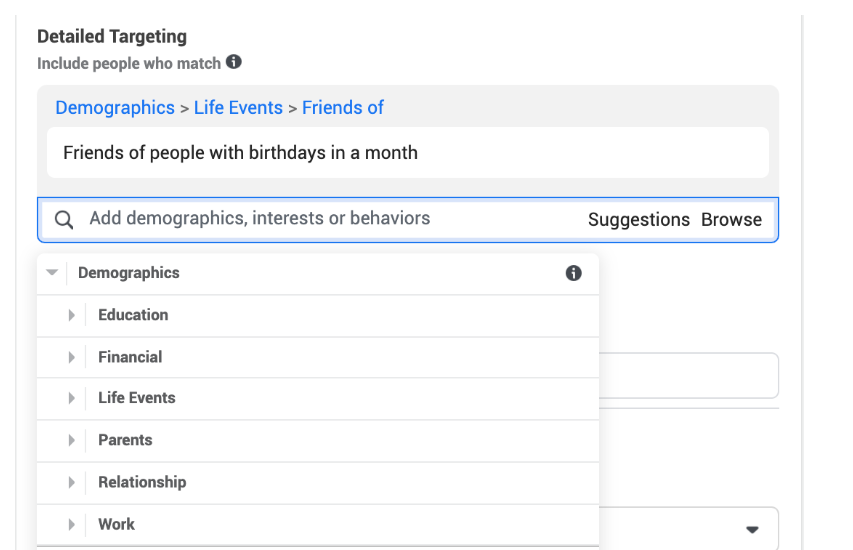Open the dropdown caret at bottom right

[752, 529]
